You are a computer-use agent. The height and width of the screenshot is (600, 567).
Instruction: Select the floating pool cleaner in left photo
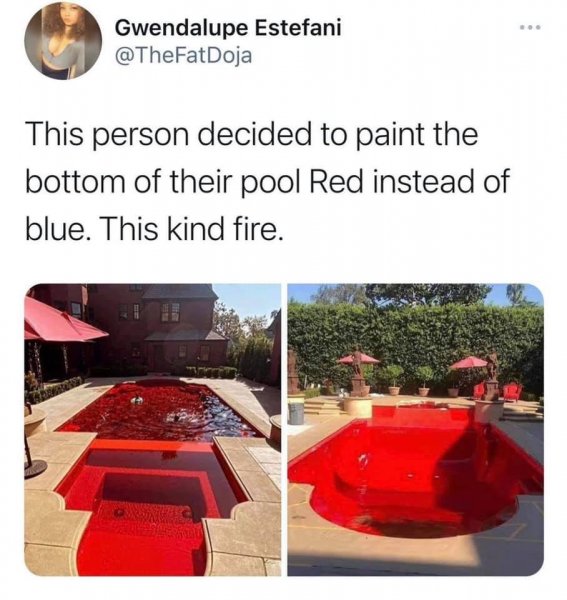137,401
